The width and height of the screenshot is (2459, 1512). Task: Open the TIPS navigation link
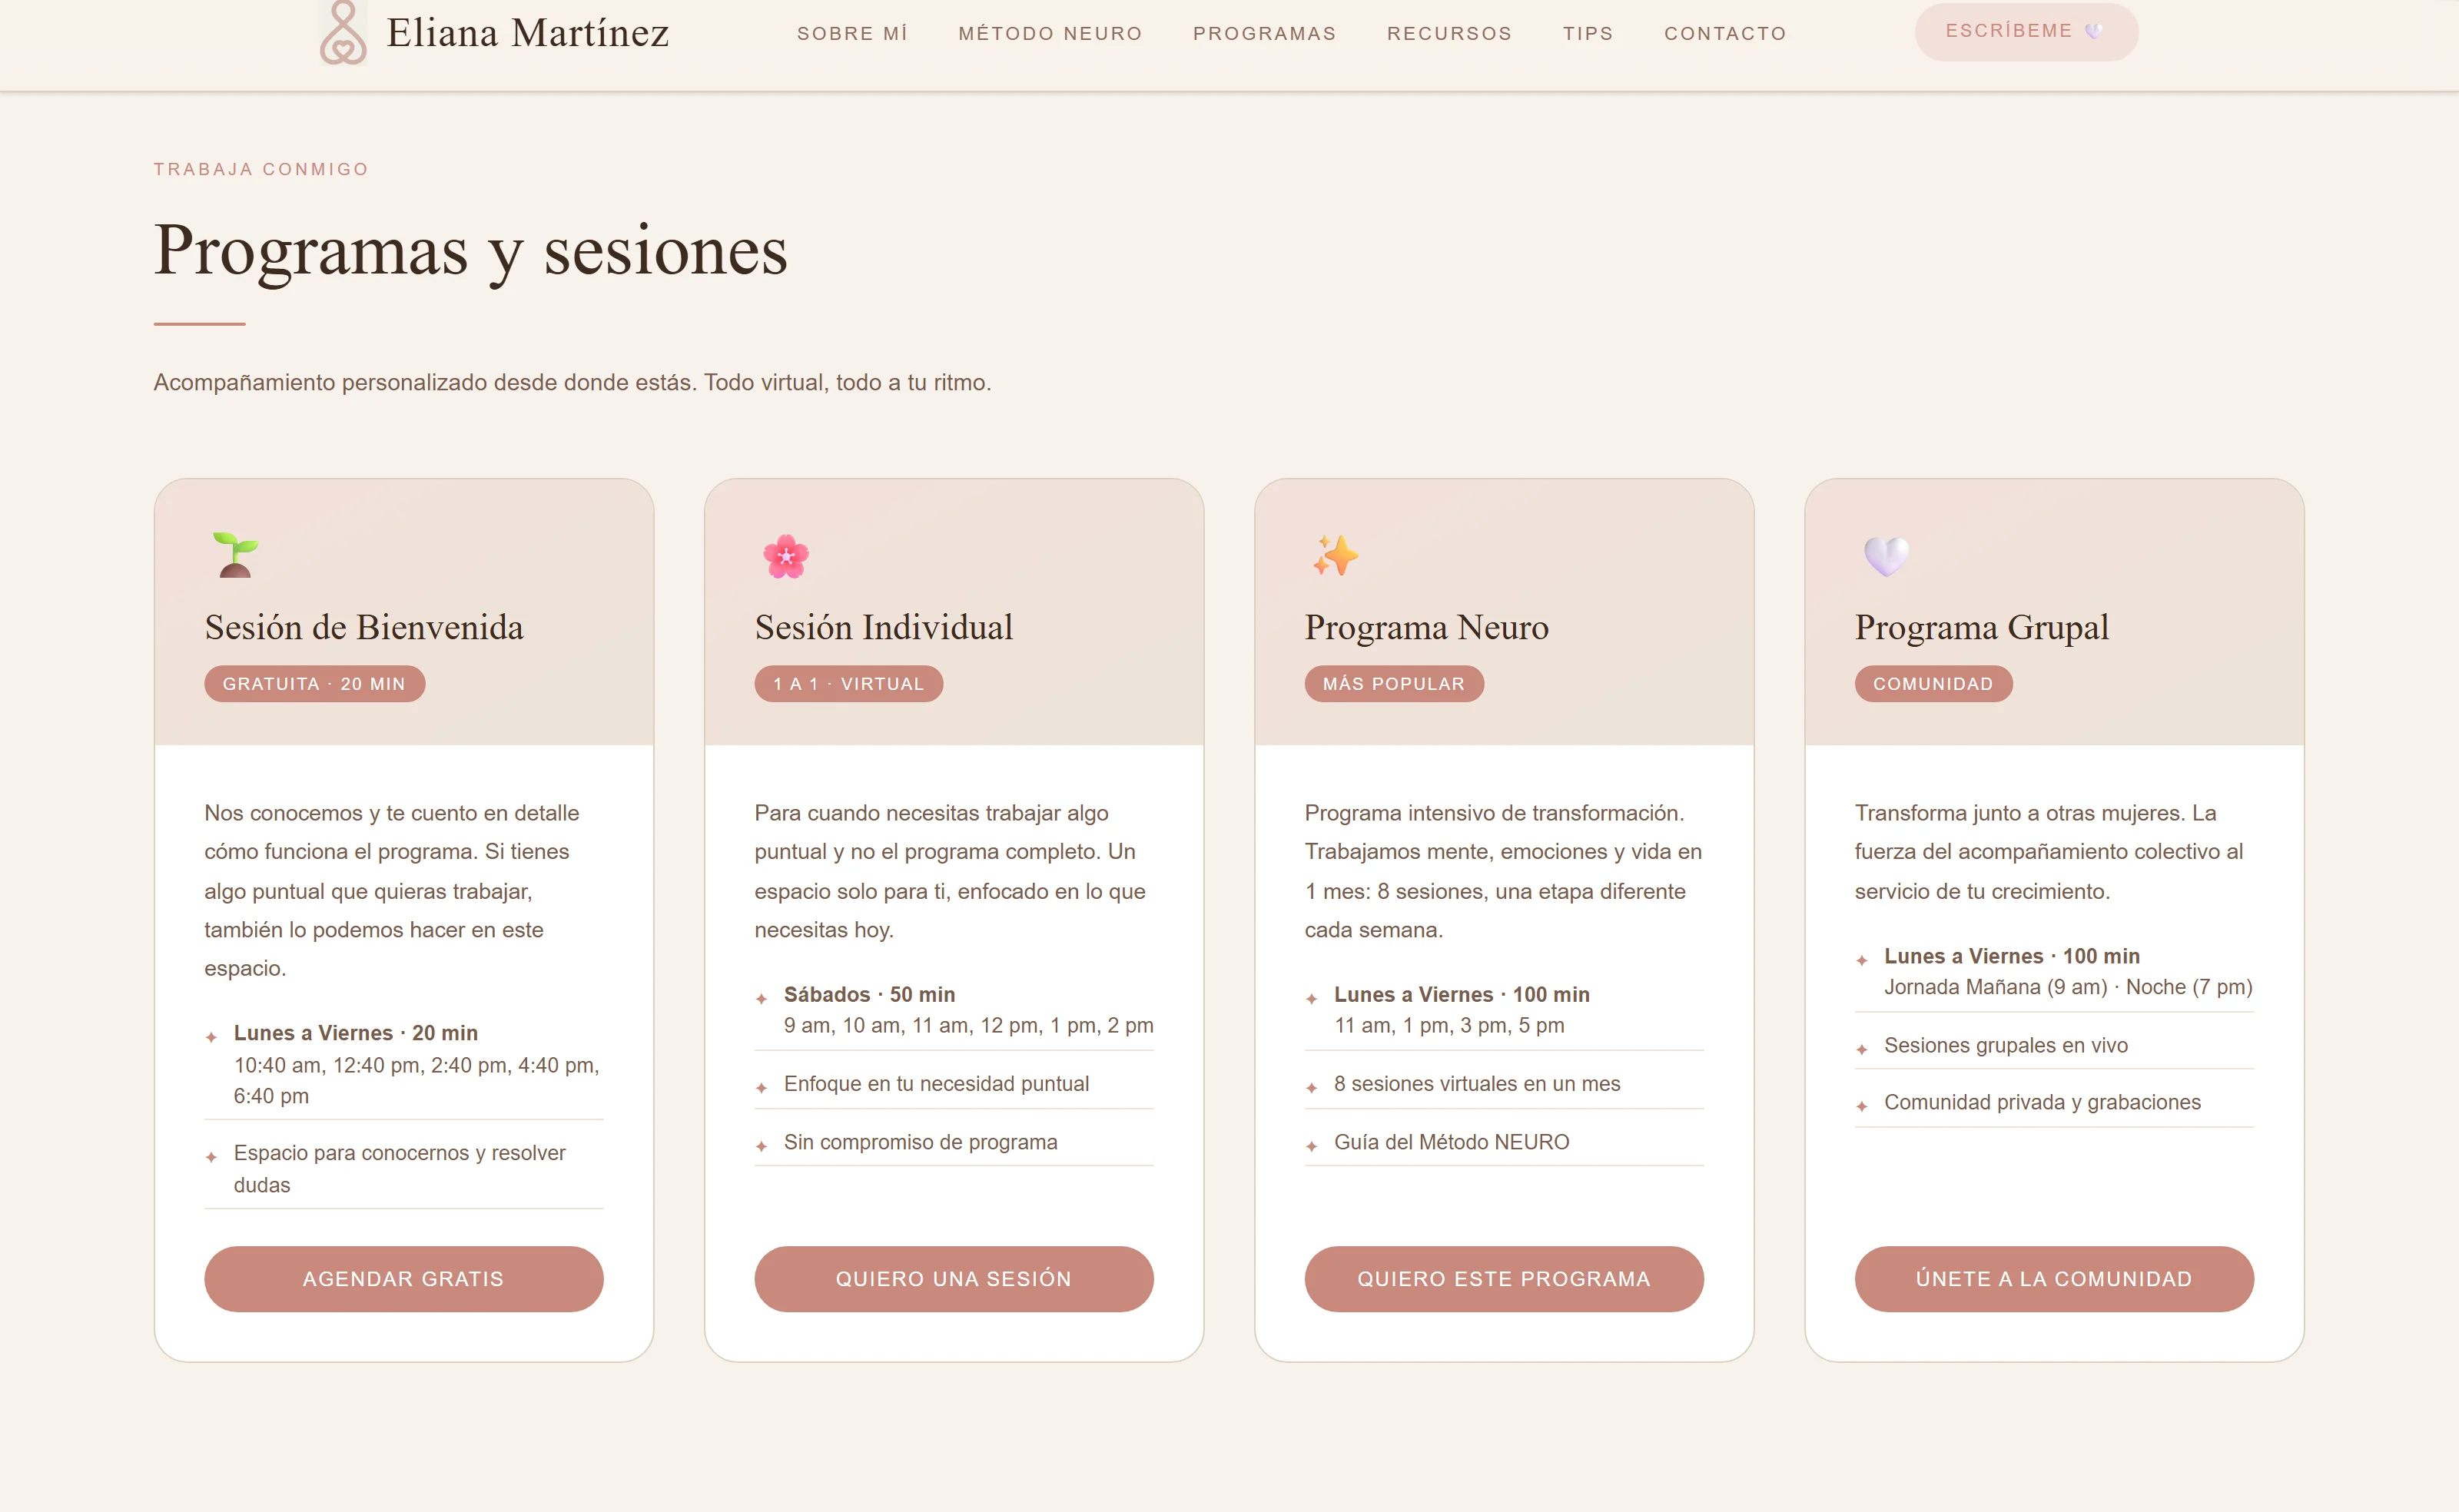click(1588, 33)
